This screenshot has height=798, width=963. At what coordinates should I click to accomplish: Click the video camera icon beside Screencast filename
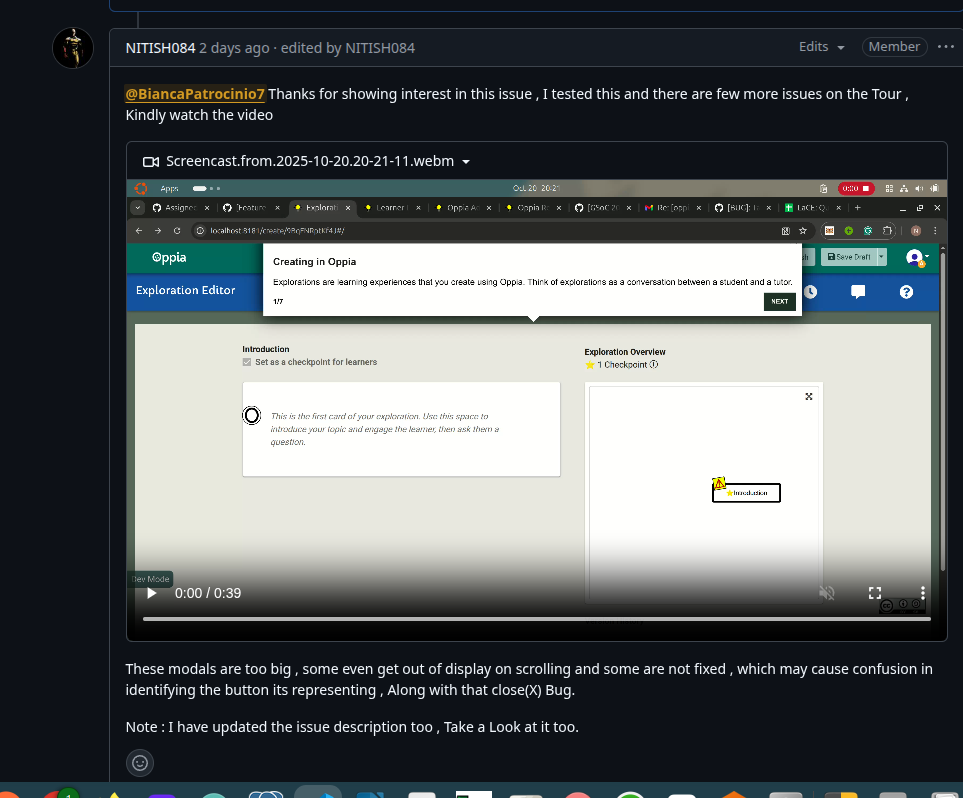(151, 161)
